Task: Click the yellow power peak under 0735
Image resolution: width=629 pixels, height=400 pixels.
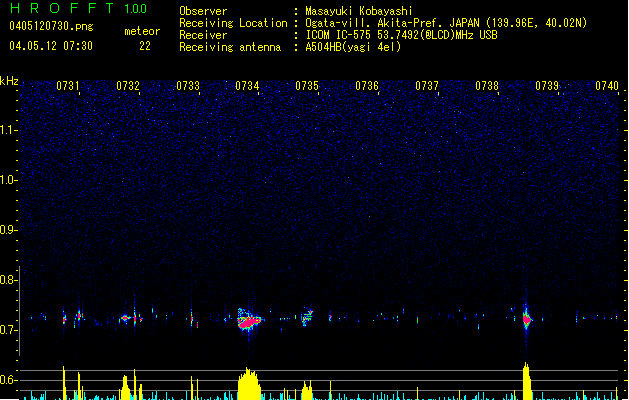Action: coord(307,390)
